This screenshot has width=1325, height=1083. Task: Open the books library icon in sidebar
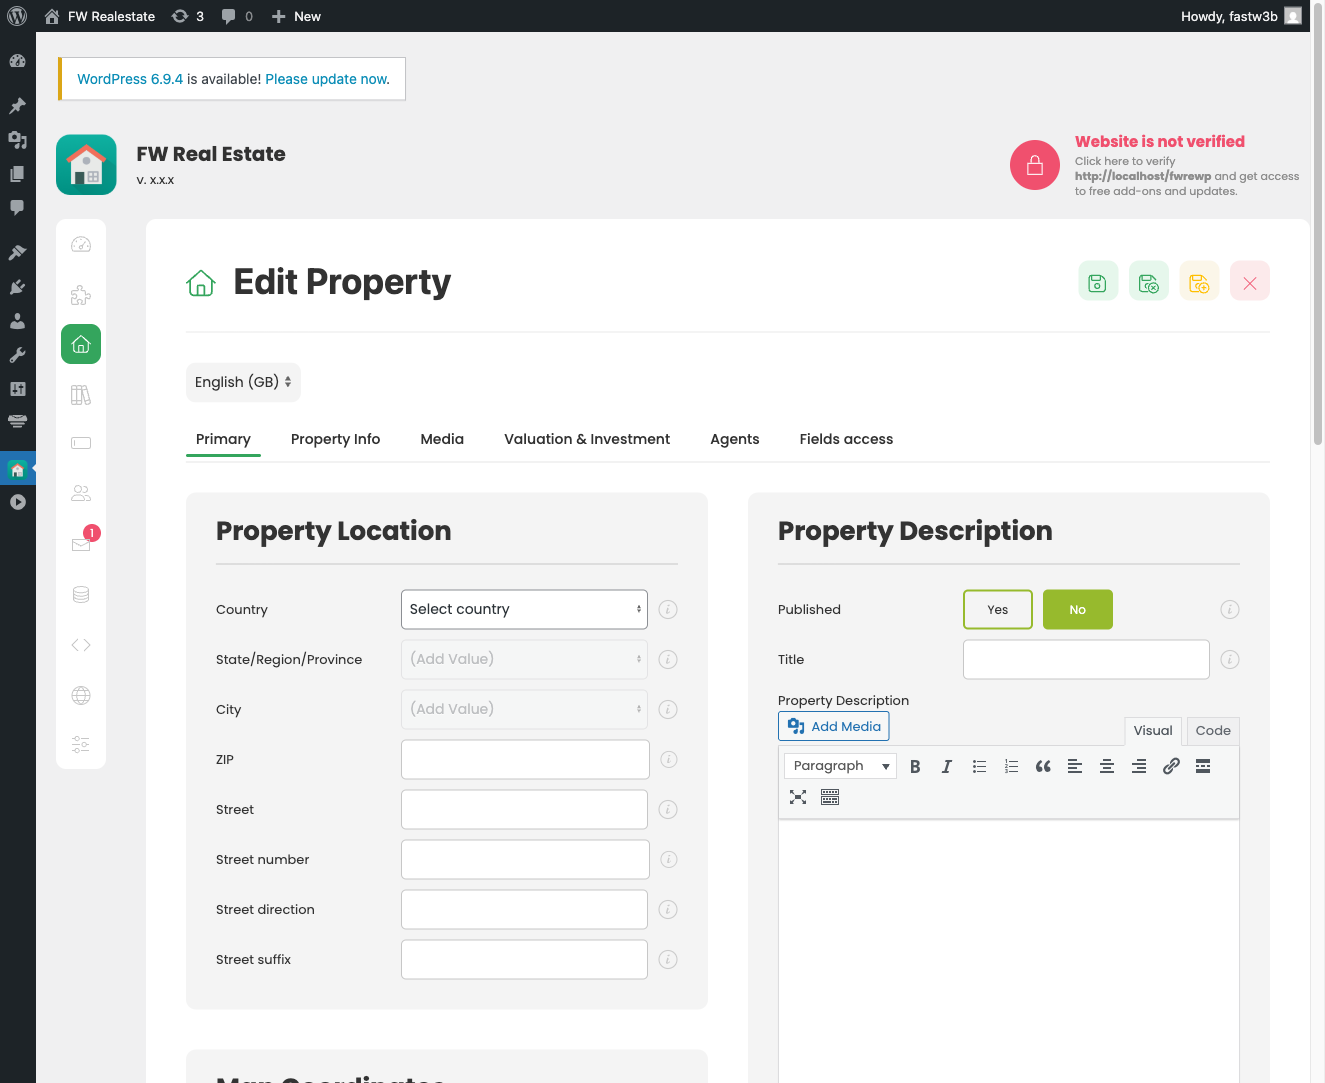81,394
